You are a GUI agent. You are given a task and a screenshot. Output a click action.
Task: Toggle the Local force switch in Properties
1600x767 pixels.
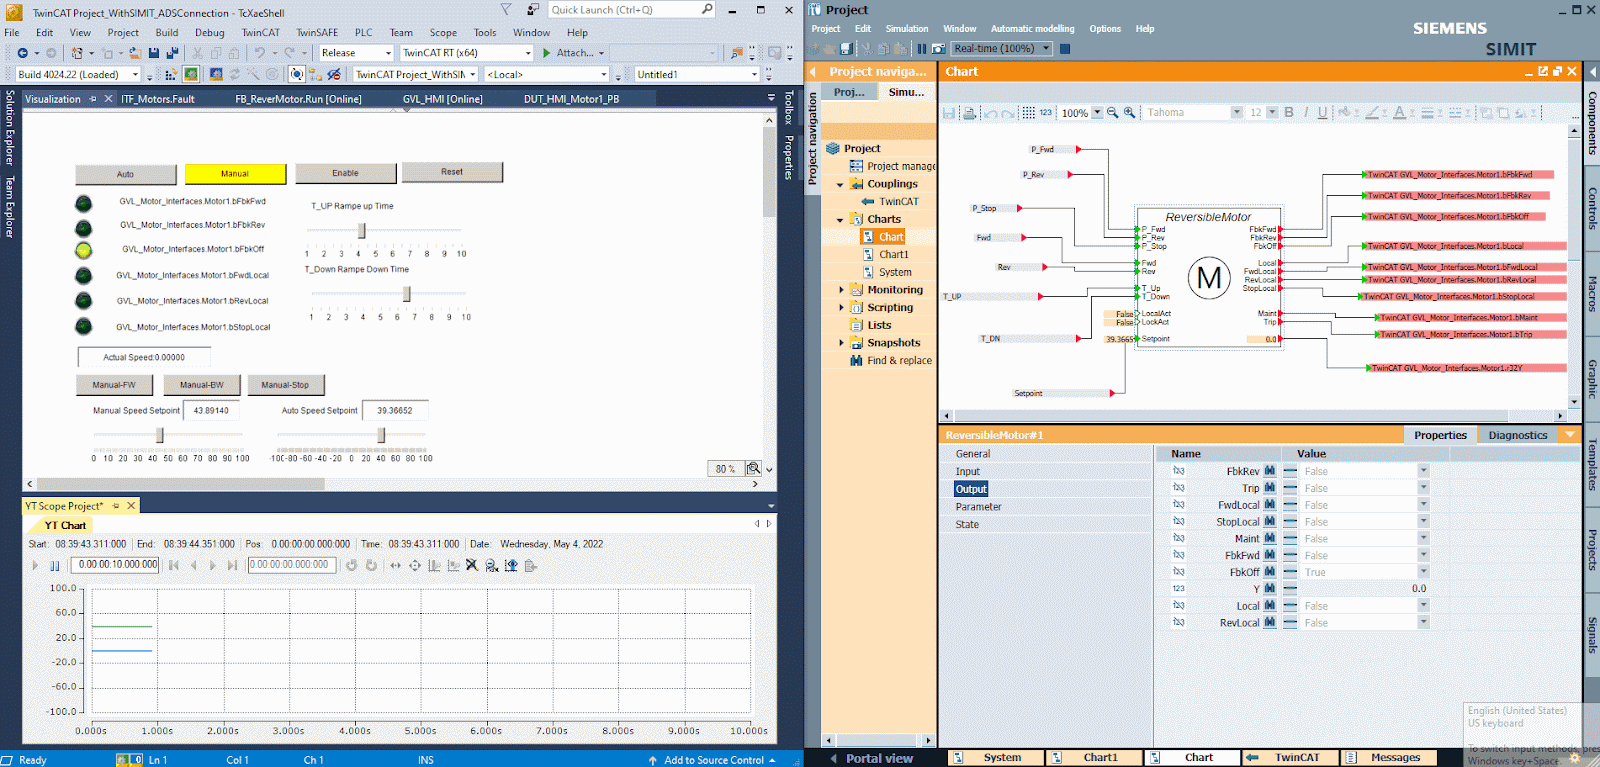pos(1290,606)
